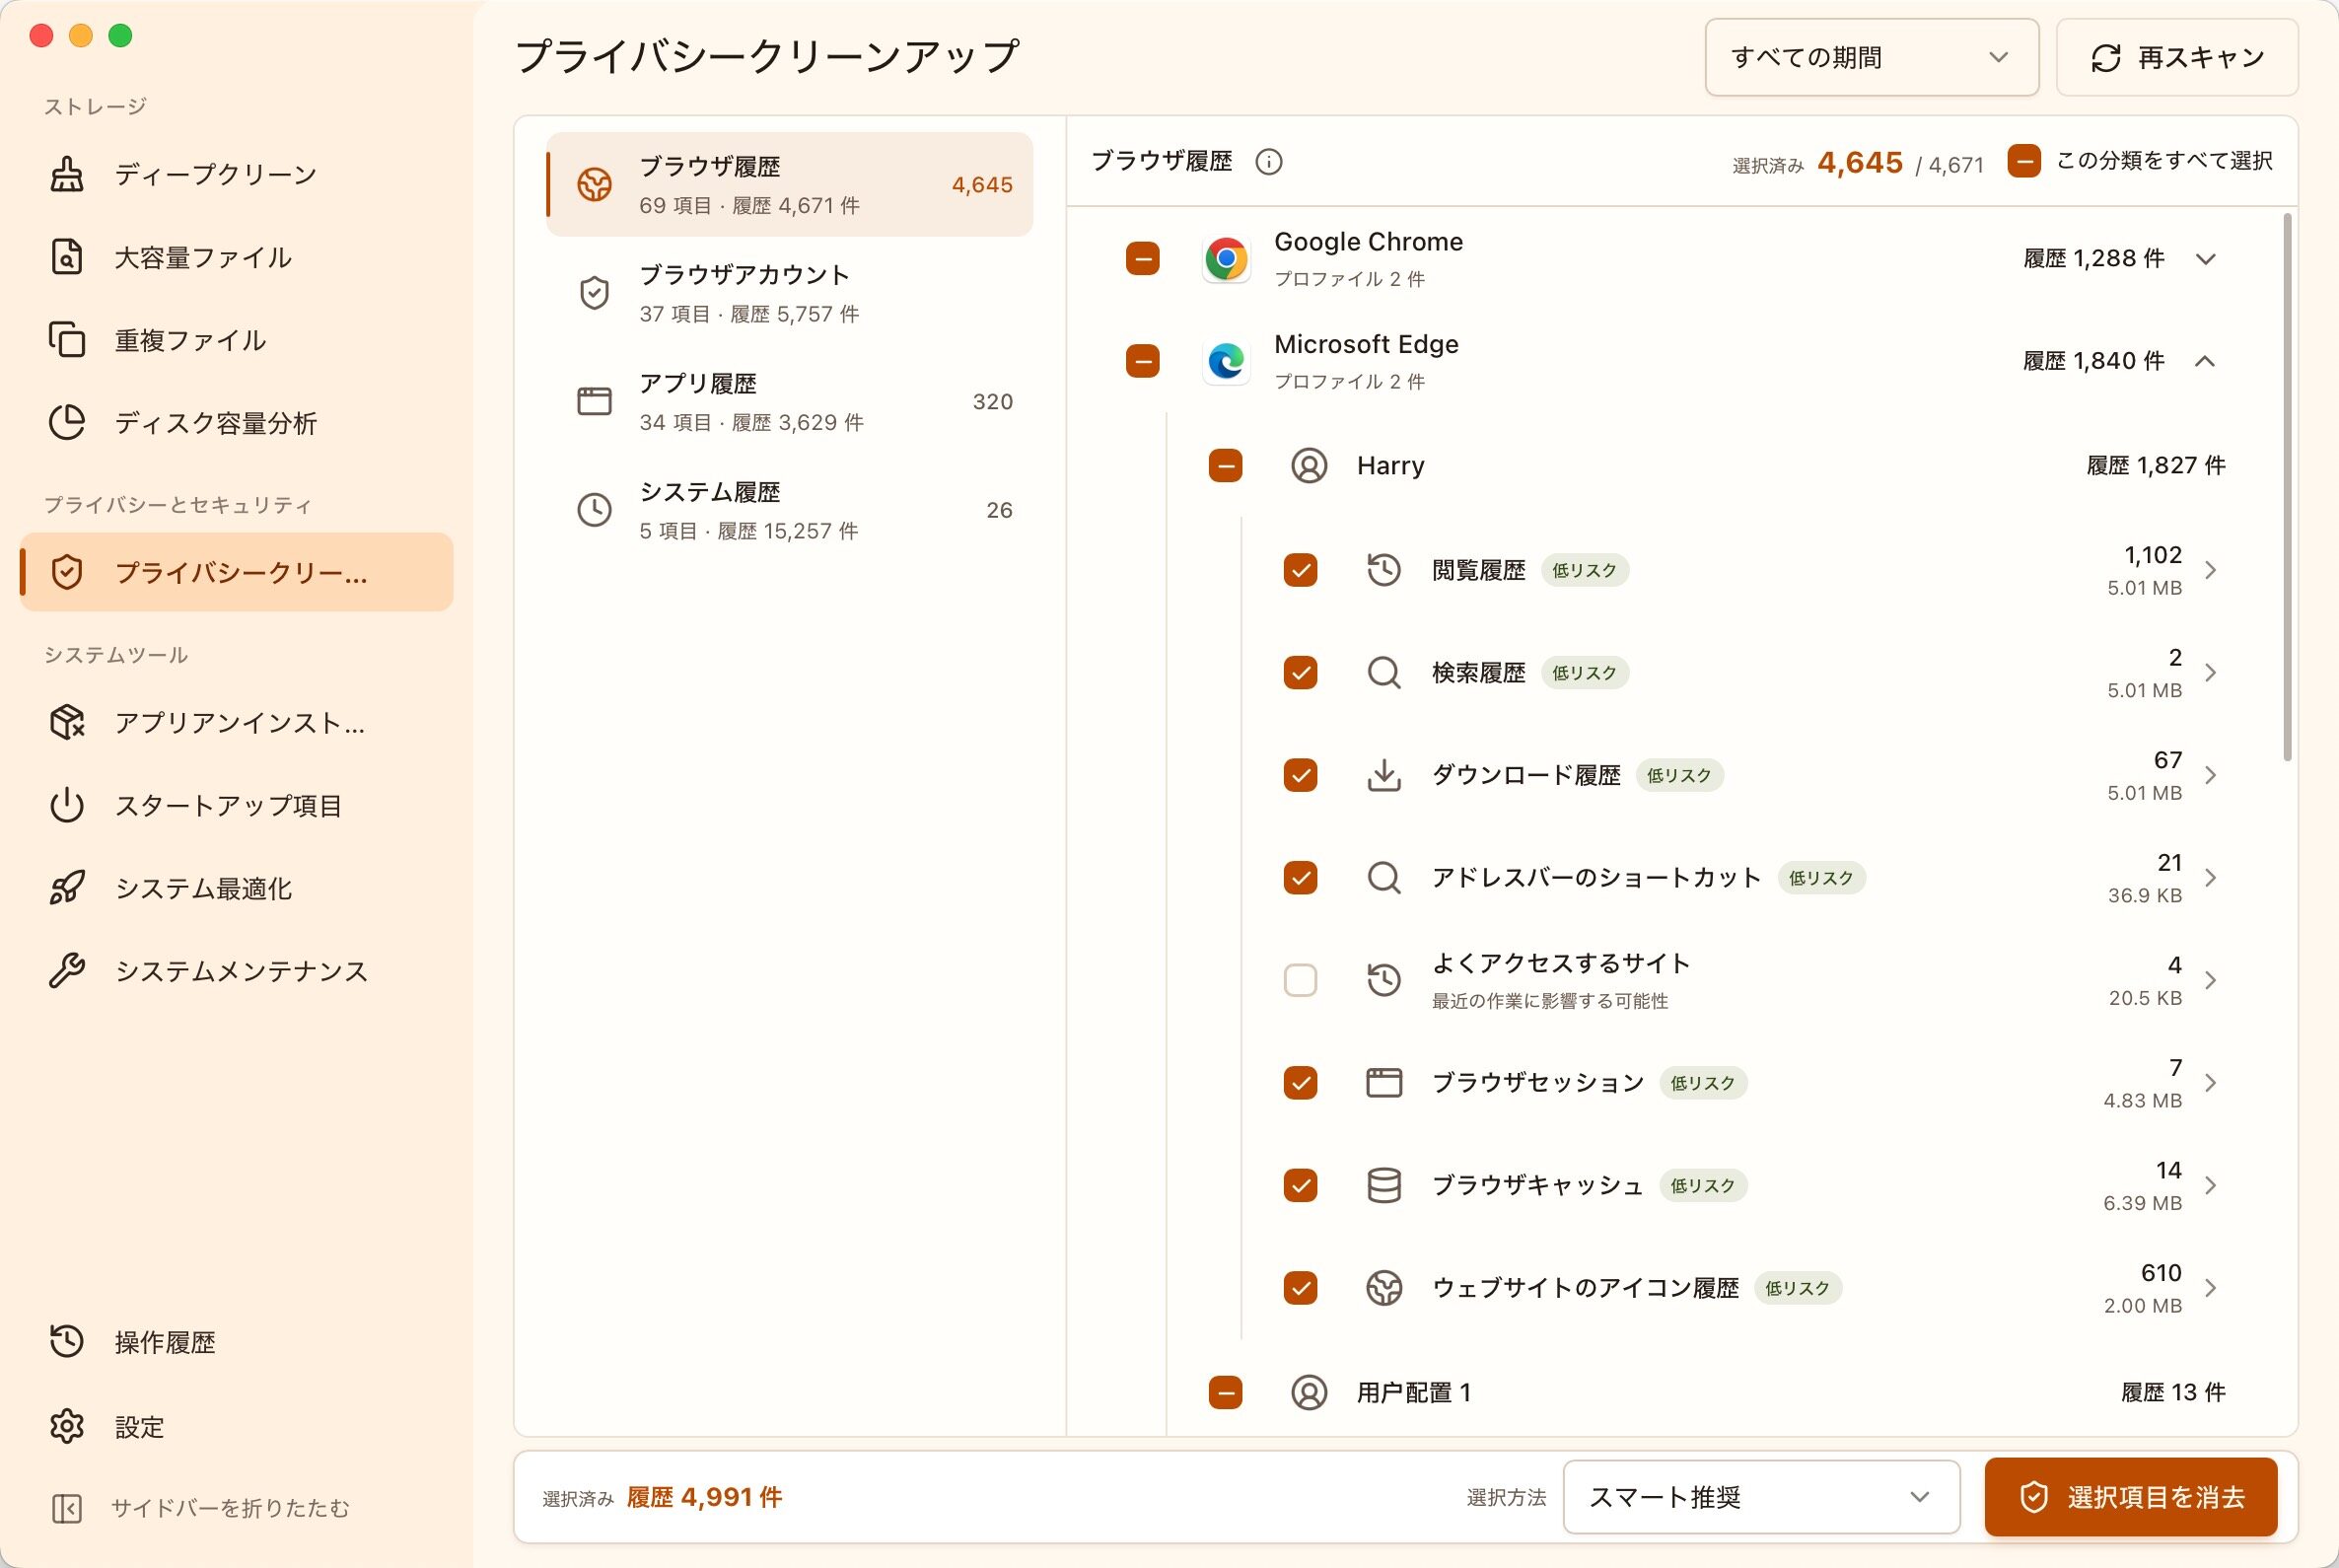2339x1568 pixels.
Task: Open the すべての期間 period dropdown
Action: [x=1872, y=57]
